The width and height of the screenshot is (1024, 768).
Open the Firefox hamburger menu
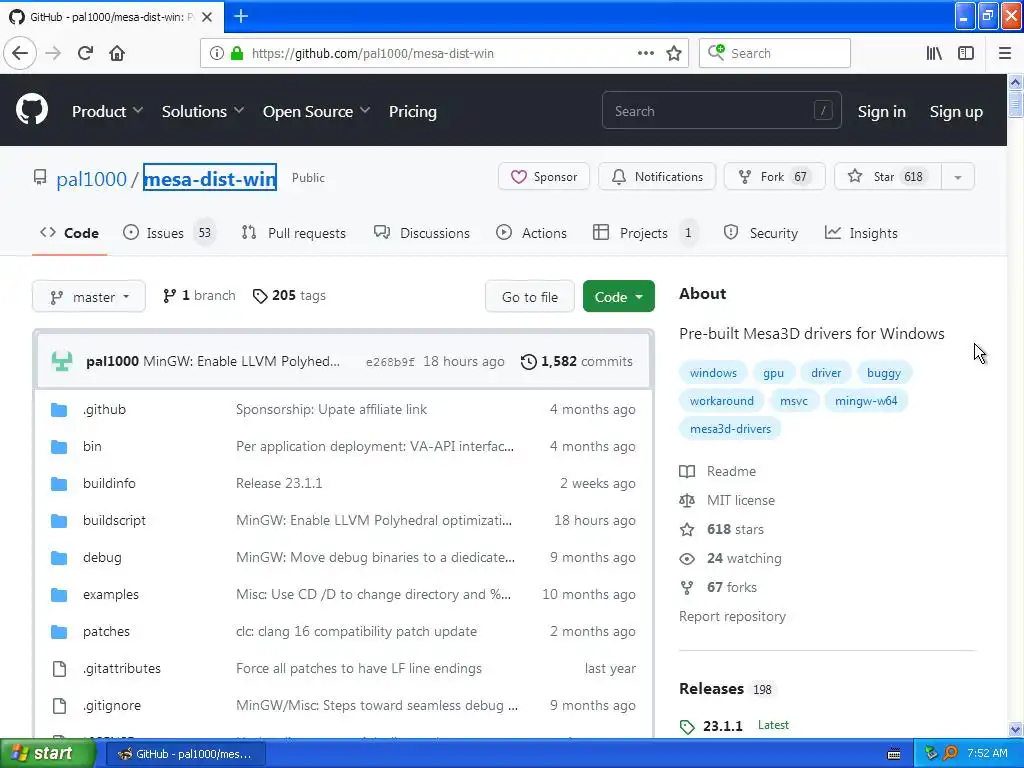[1005, 54]
